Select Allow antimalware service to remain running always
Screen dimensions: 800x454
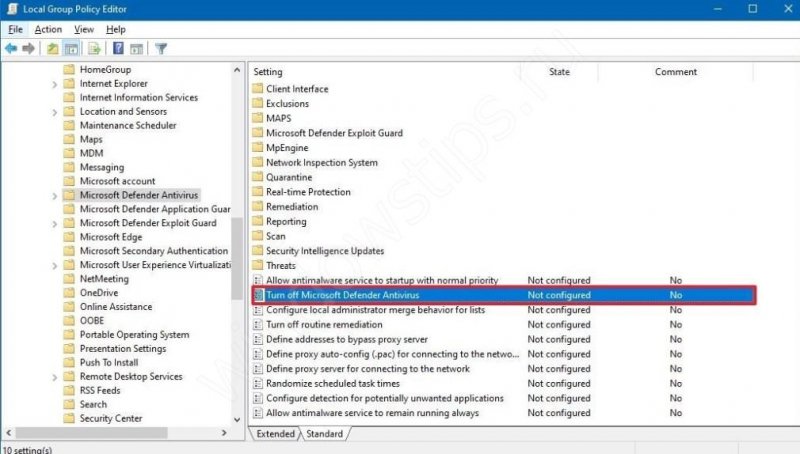[x=372, y=413]
